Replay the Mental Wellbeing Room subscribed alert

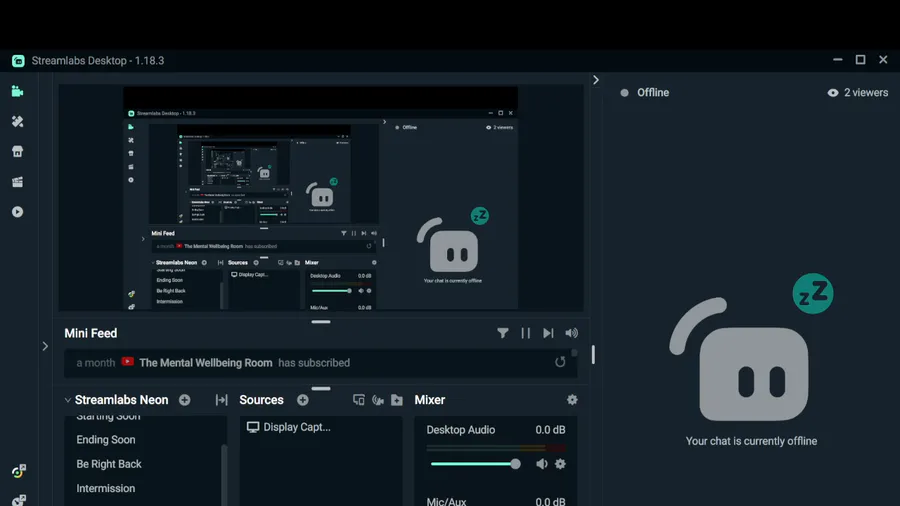pyautogui.click(x=560, y=362)
